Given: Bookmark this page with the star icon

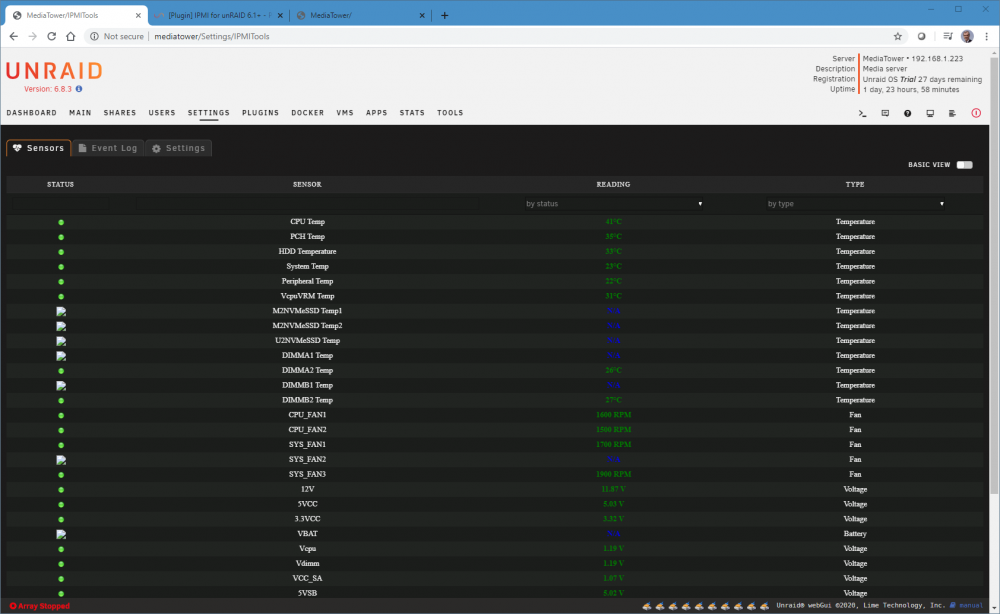Looking at the screenshot, I should pyautogui.click(x=898, y=36).
